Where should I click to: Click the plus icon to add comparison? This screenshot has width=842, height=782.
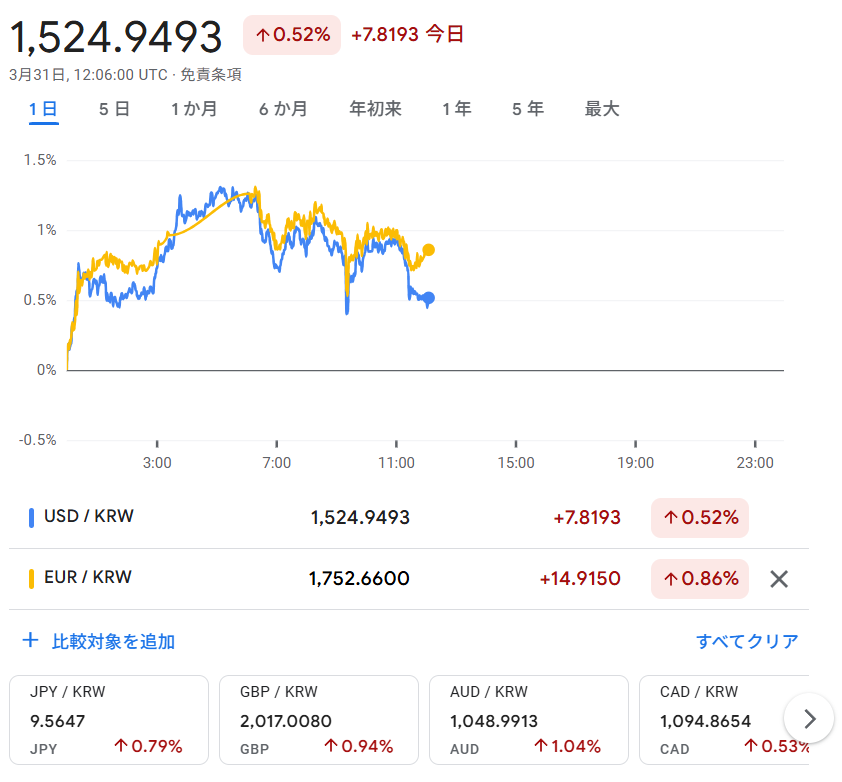(30, 641)
